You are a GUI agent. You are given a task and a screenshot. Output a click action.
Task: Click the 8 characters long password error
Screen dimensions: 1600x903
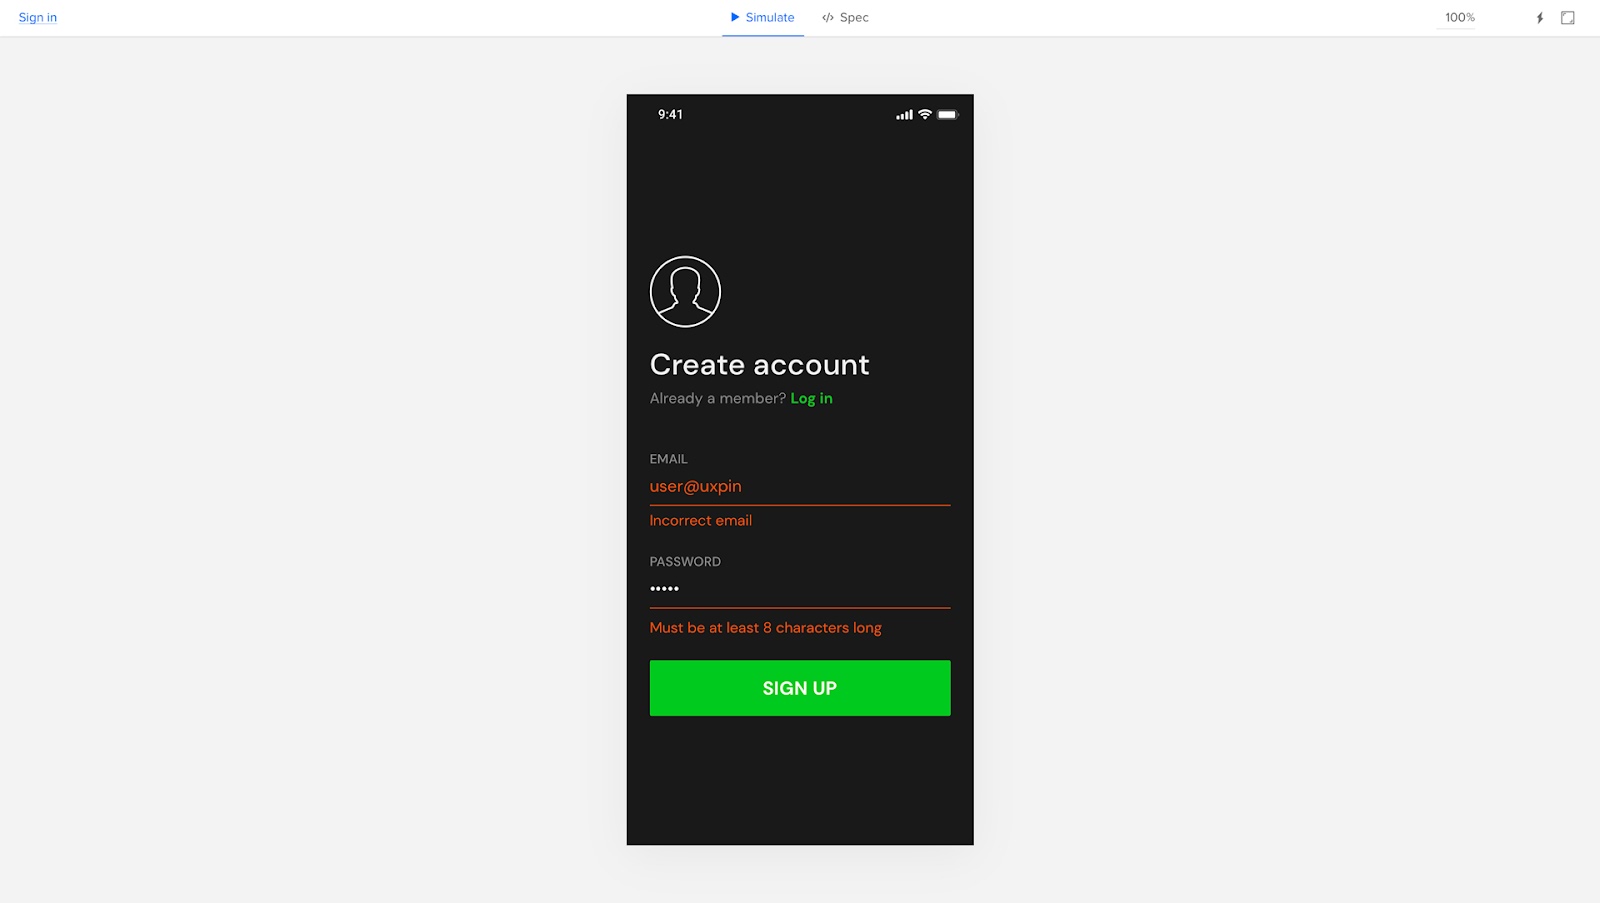[x=766, y=628]
